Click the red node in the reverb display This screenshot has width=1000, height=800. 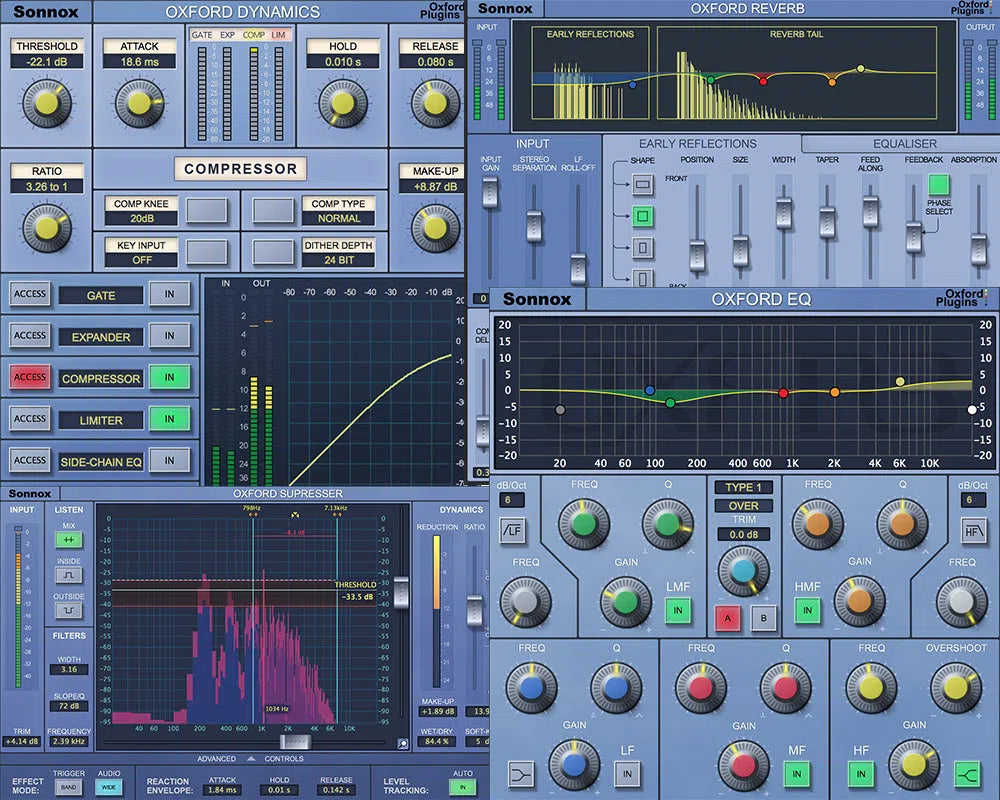click(763, 80)
